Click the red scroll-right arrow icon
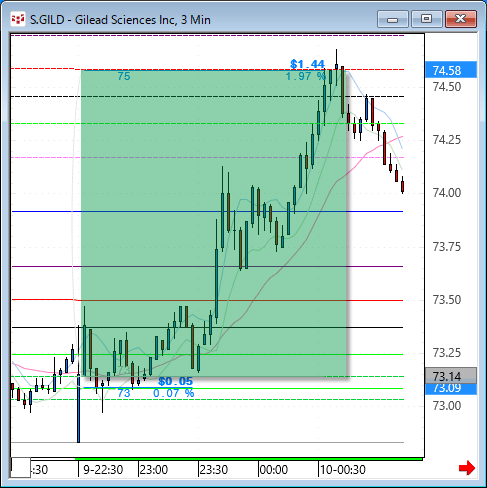 point(466,468)
